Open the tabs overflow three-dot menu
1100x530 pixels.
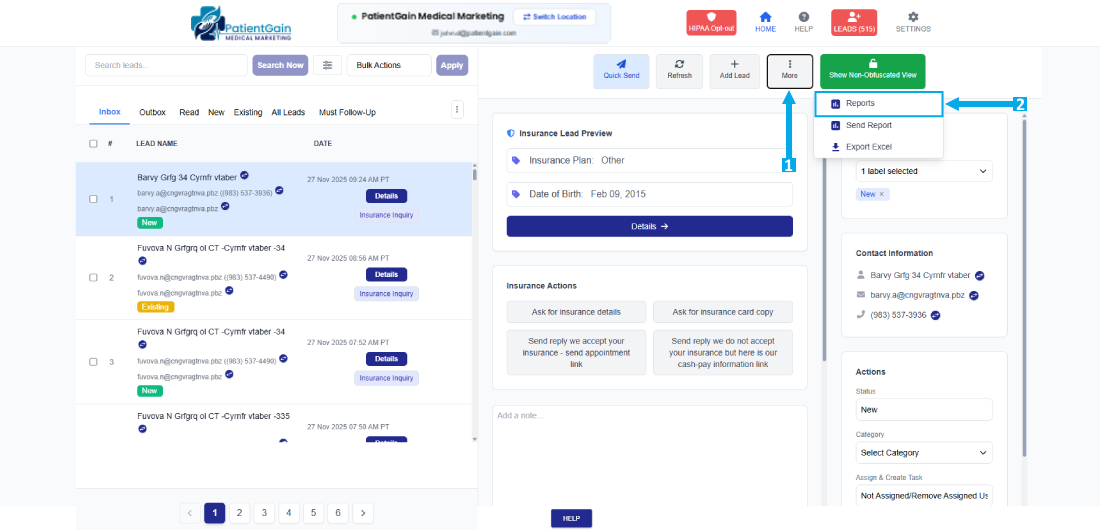pos(457,109)
